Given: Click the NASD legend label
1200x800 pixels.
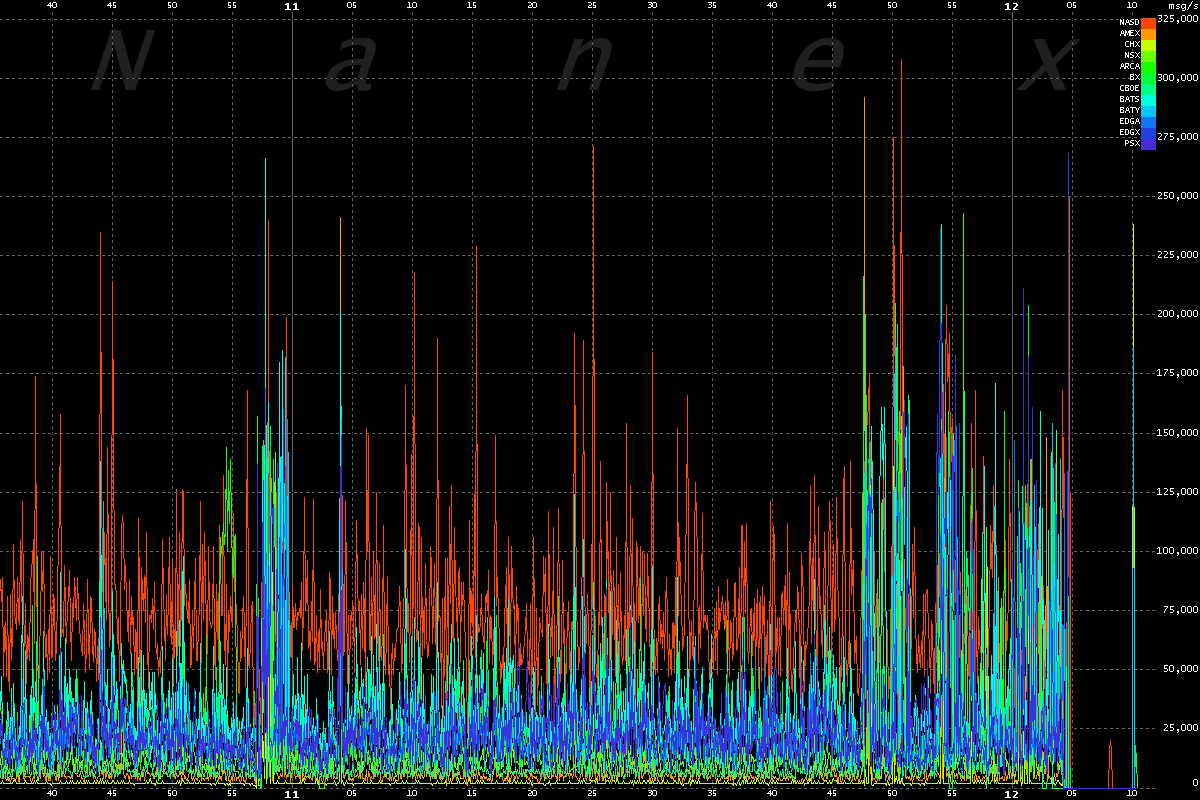Looking at the screenshot, I should [x=1129, y=22].
